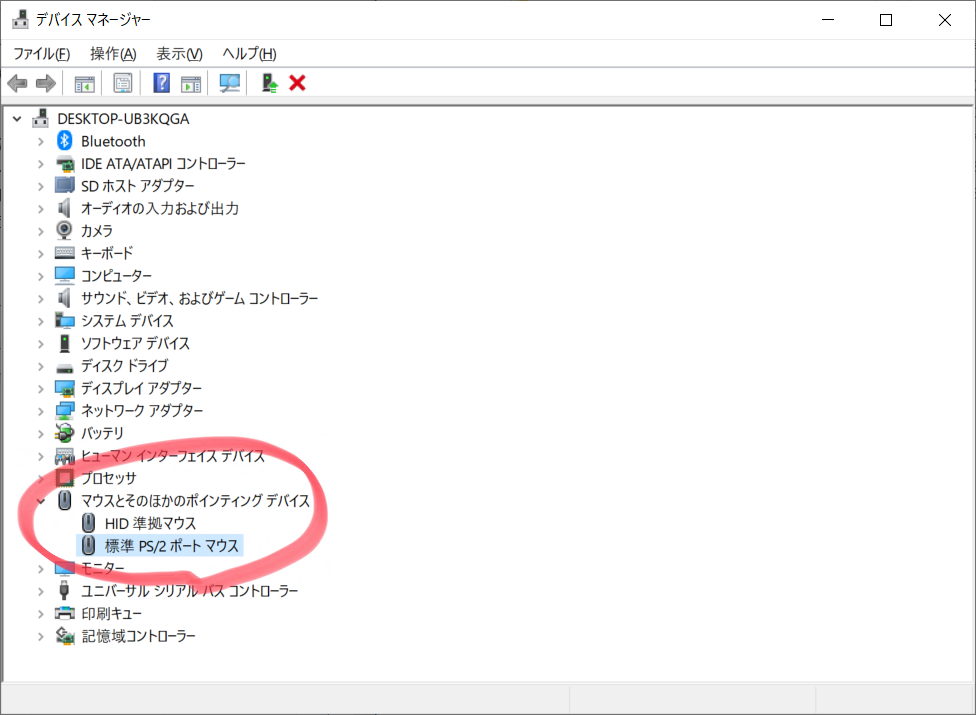This screenshot has width=976, height=715.
Task: Collapse the DESKTOP-UB3KQGA root node
Action: [17, 119]
